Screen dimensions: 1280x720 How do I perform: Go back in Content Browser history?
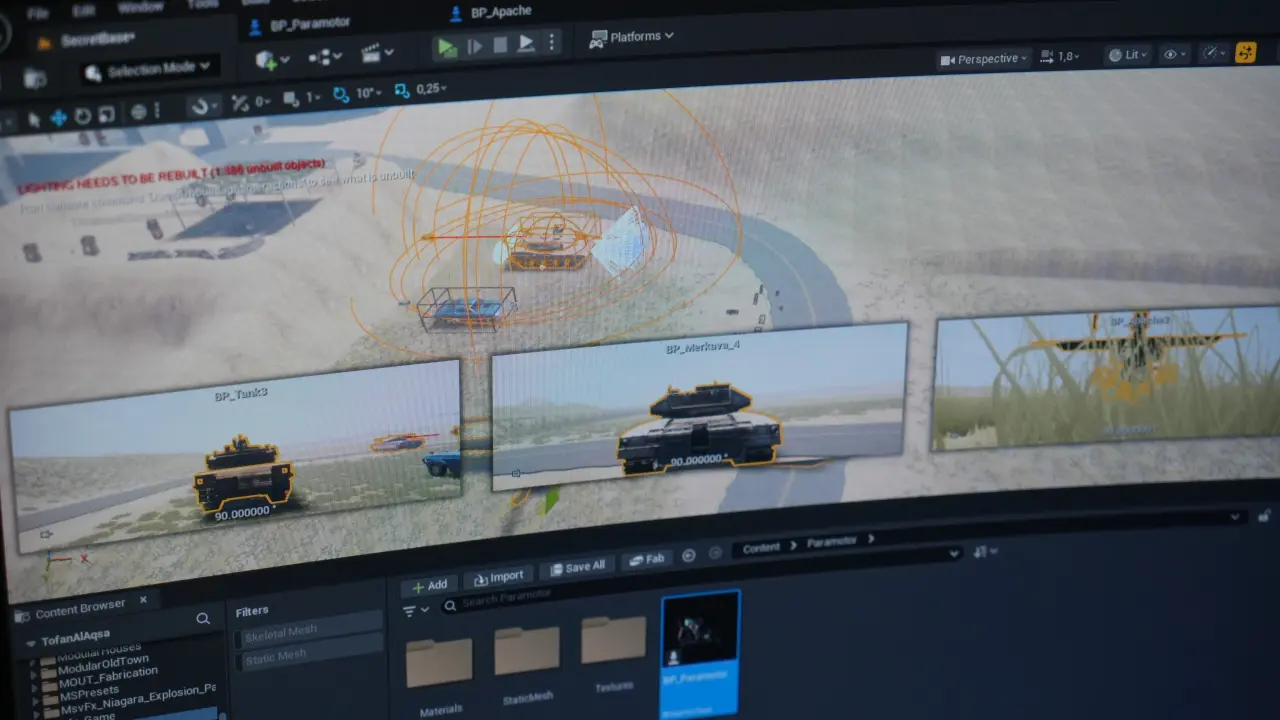(x=689, y=555)
